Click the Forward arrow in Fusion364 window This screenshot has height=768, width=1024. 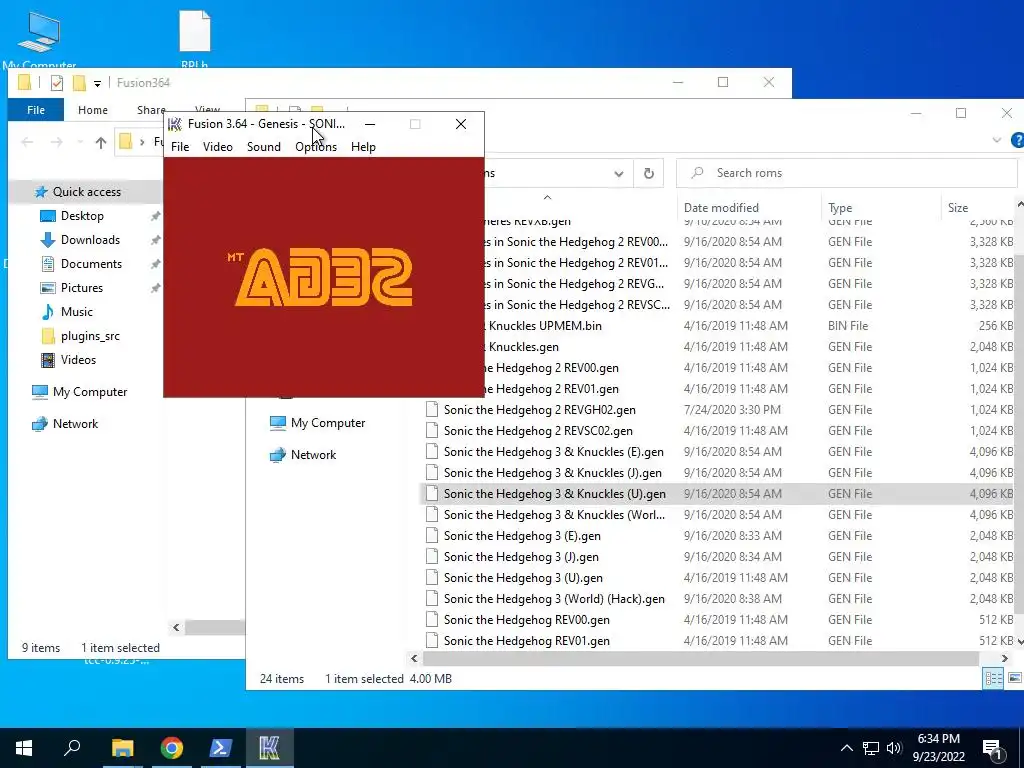coord(57,142)
